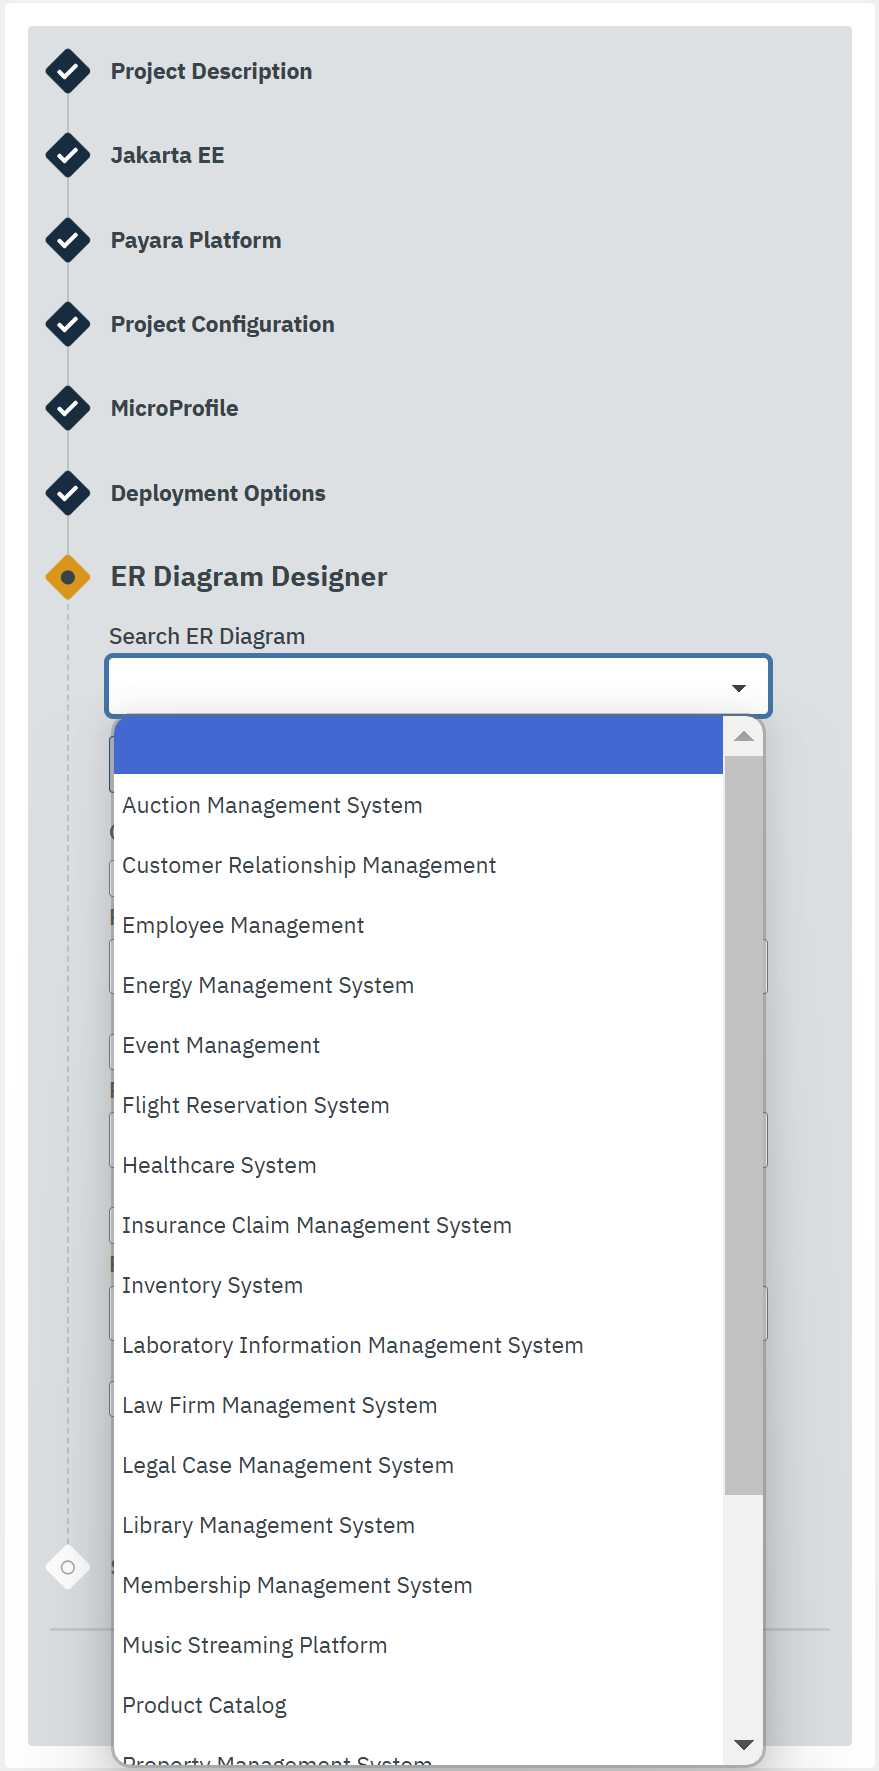The image size is (879, 1771).
Task: Choose Auction Management System from the list
Action: click(x=272, y=806)
